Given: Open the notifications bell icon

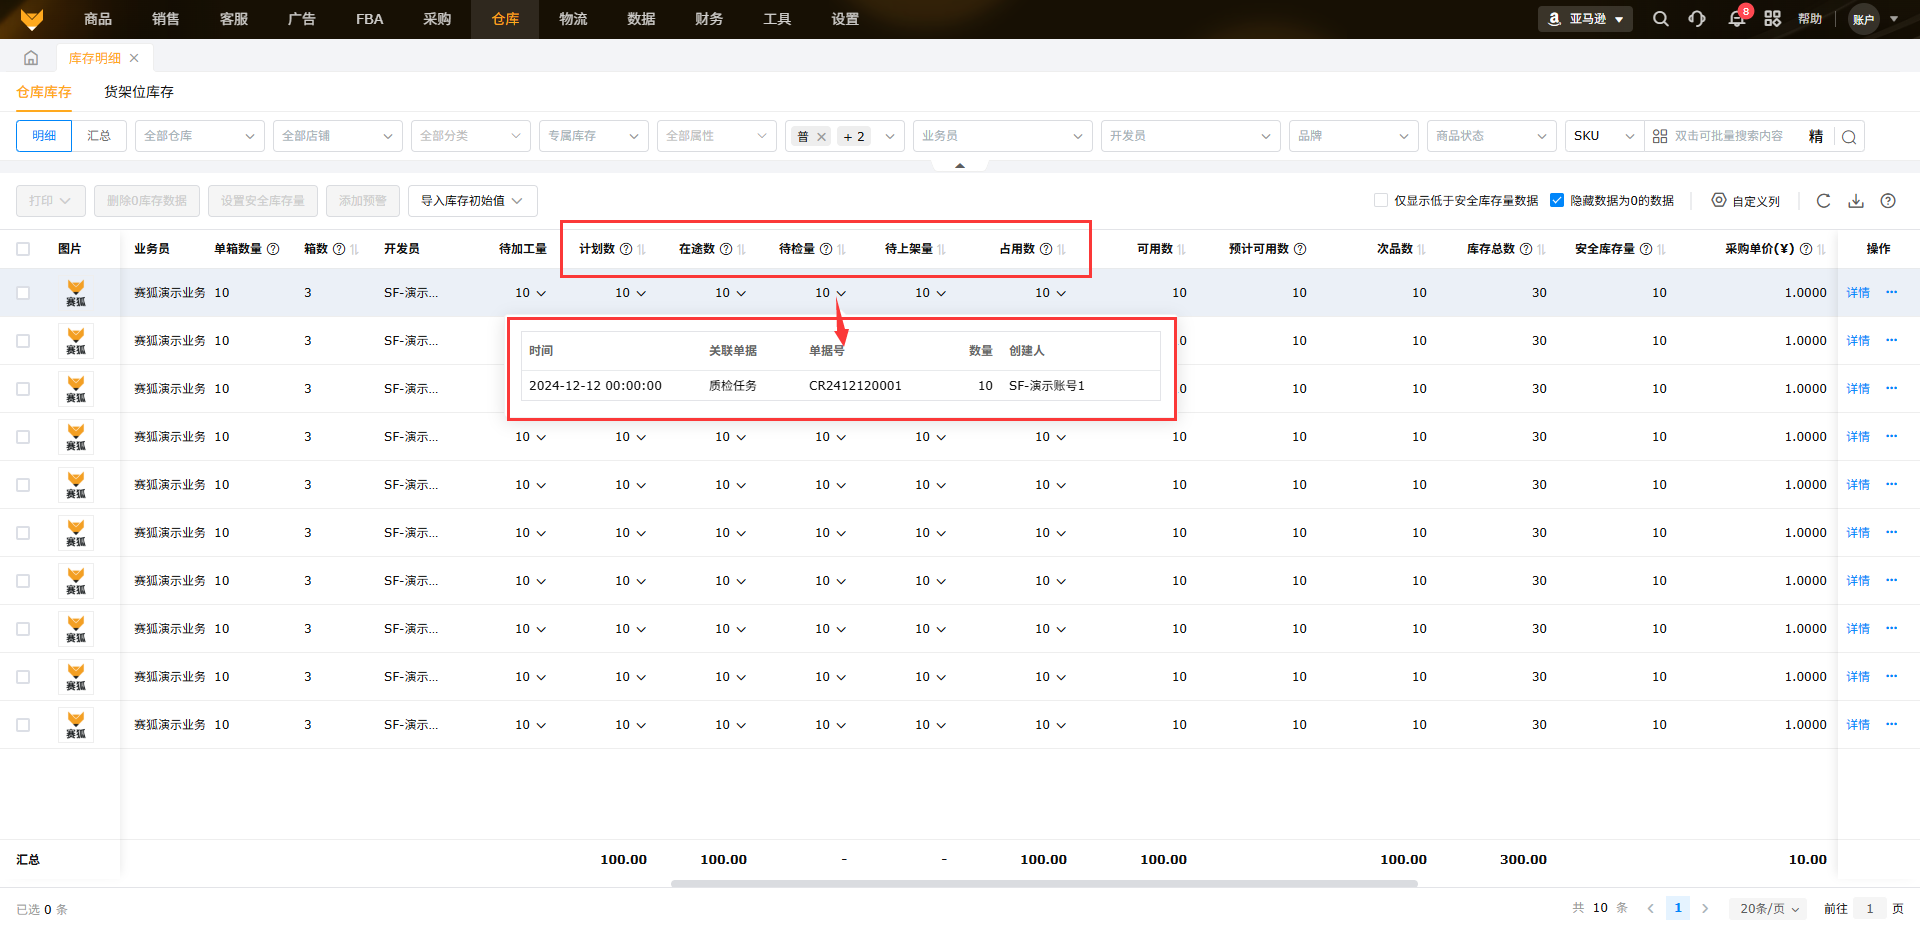Looking at the screenshot, I should point(1736,19).
